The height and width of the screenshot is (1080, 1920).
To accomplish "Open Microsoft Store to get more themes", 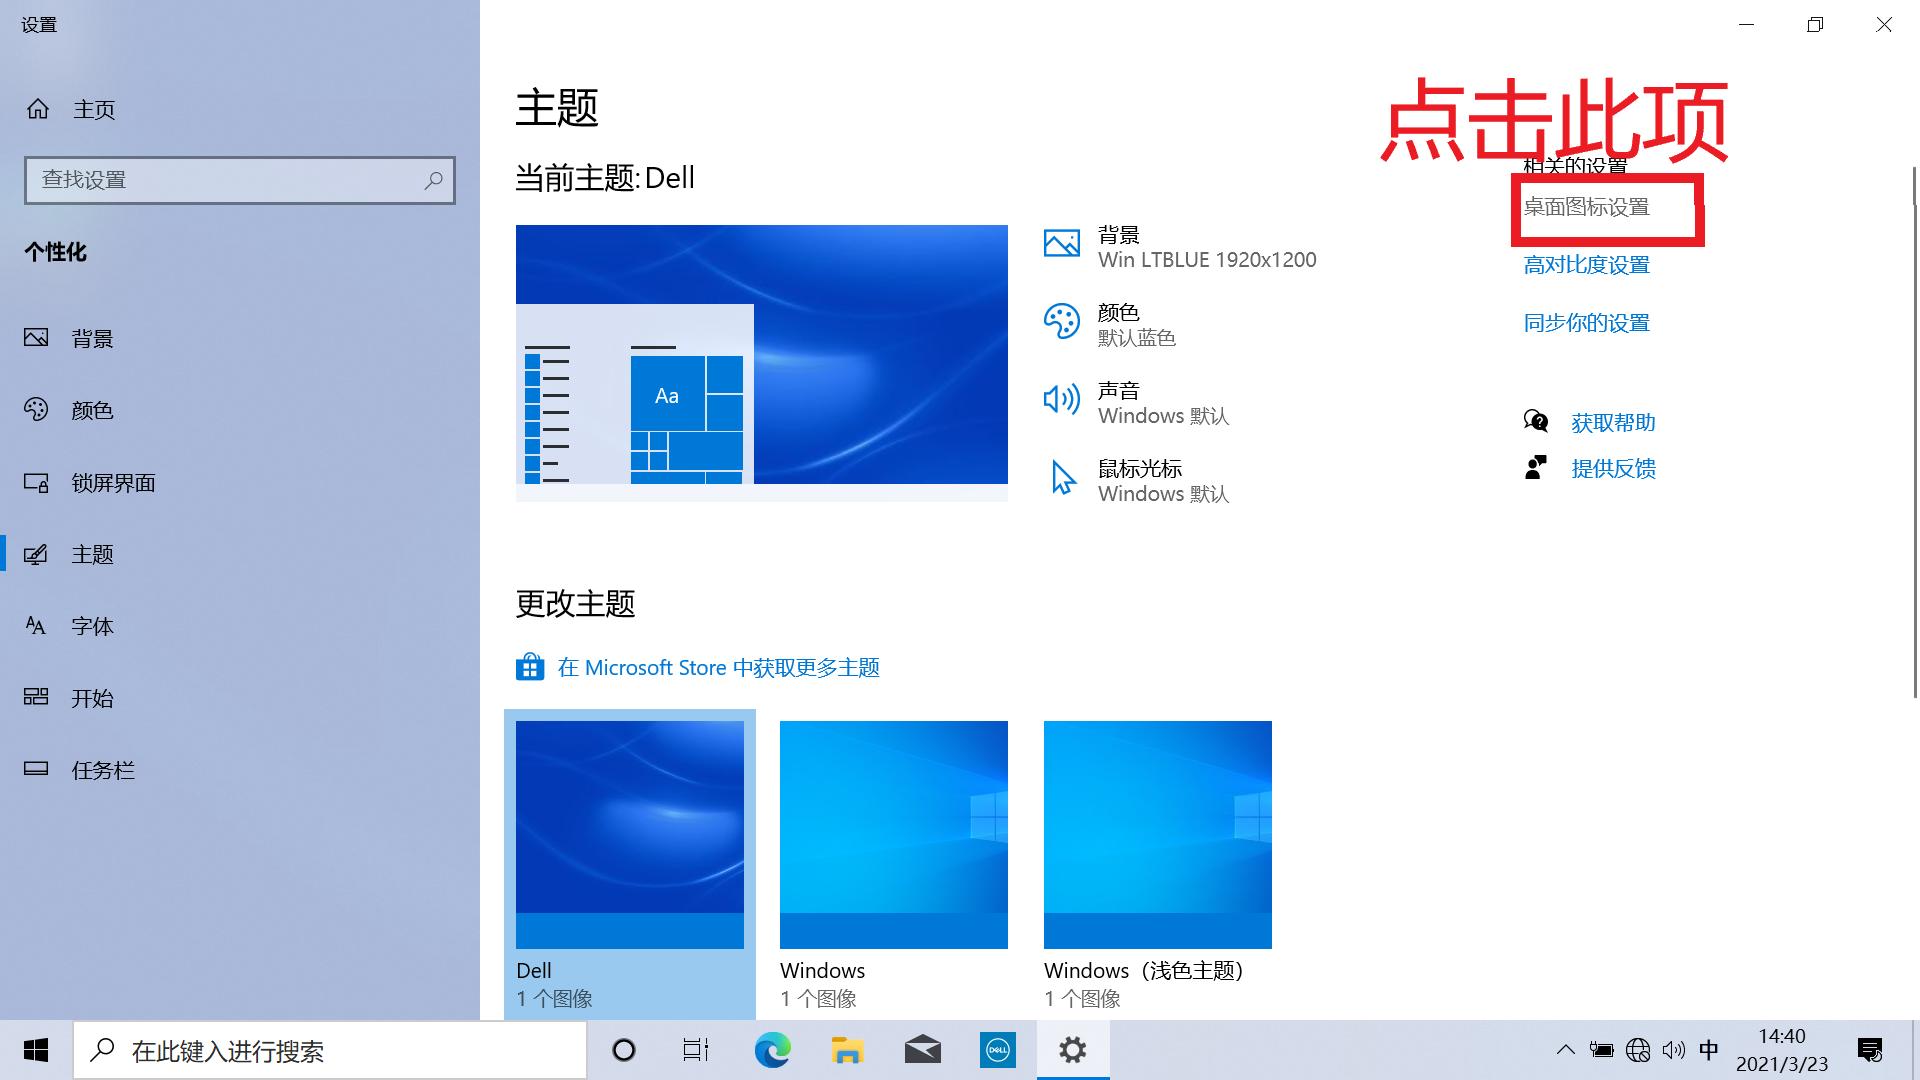I will tap(717, 667).
